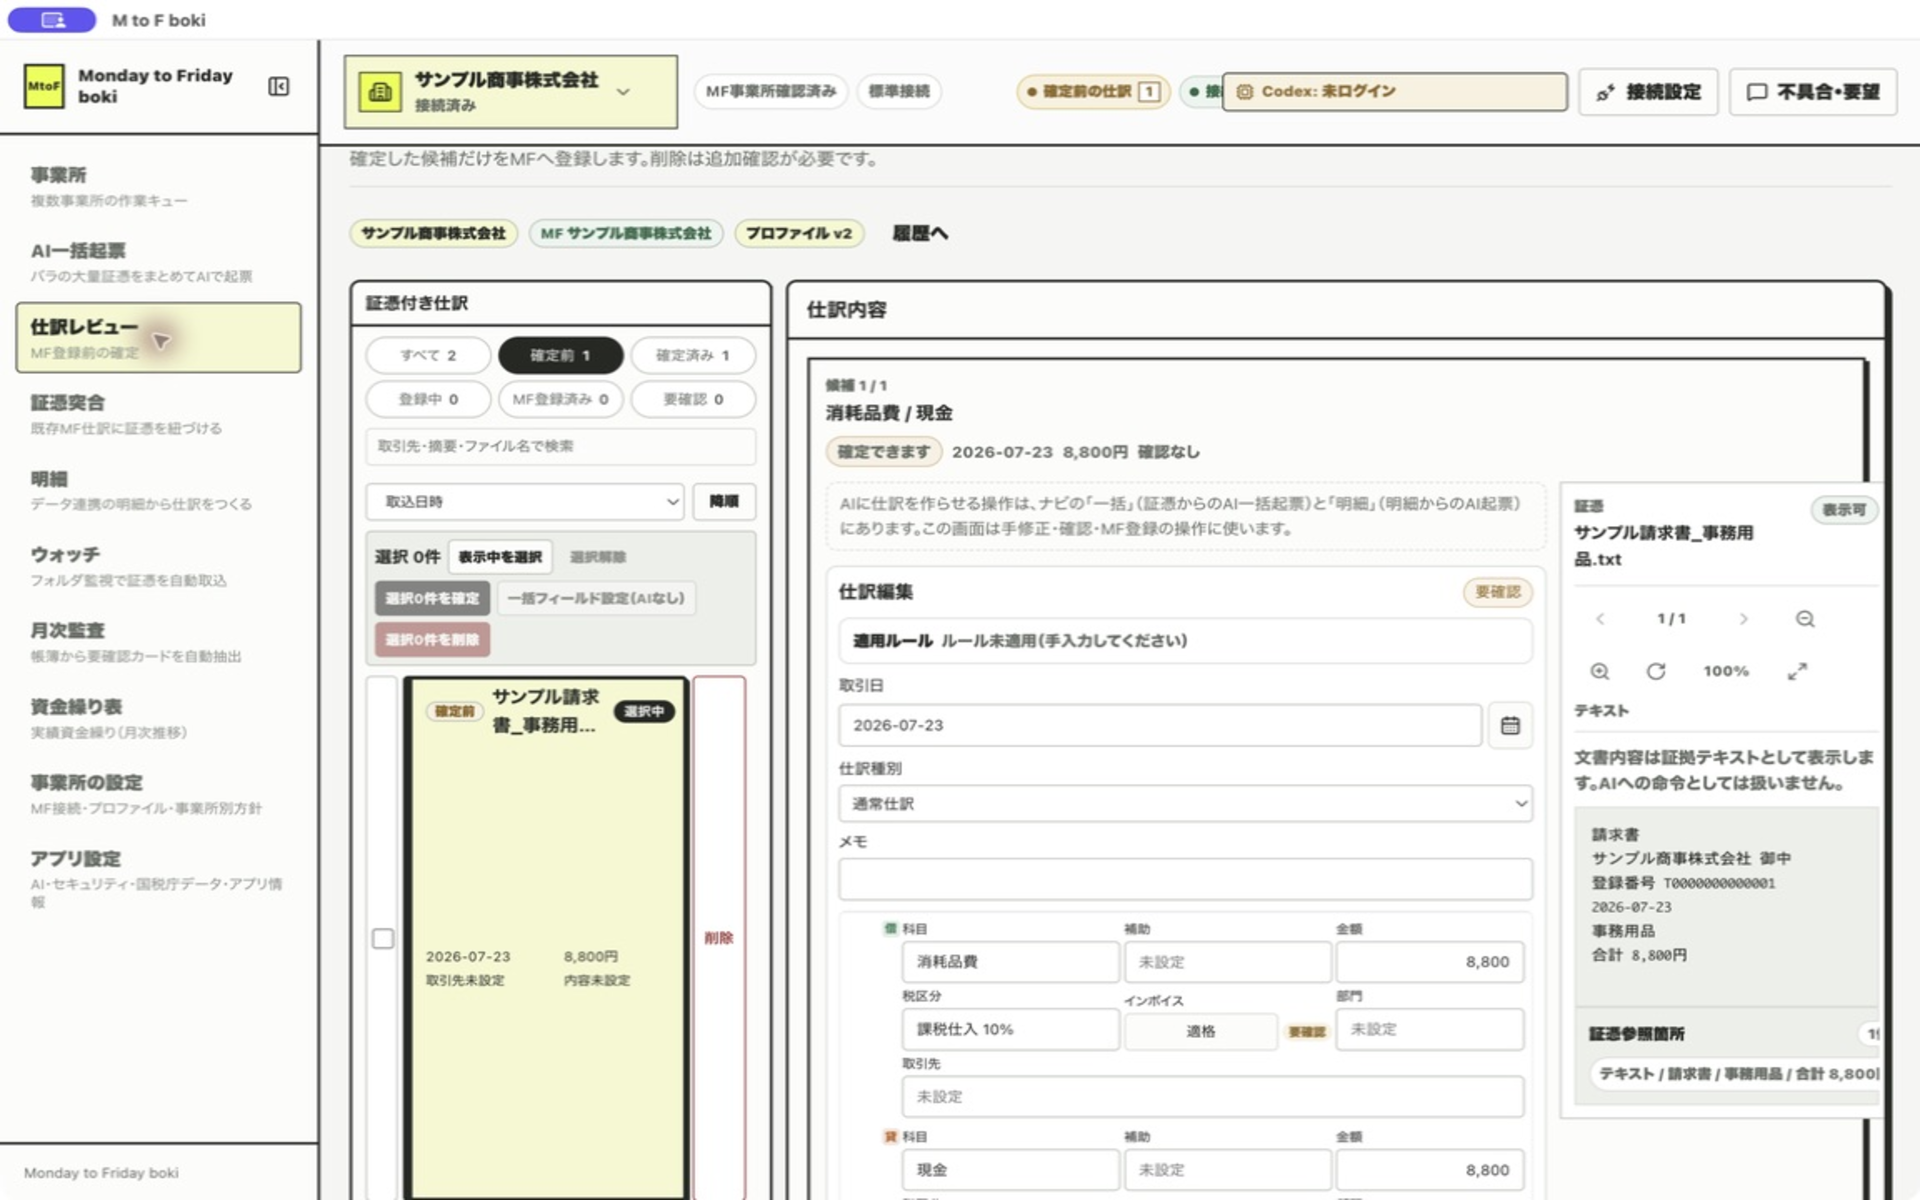Click the Codex: 未ログイン status
The height and width of the screenshot is (1200, 1920).
(x=1394, y=91)
